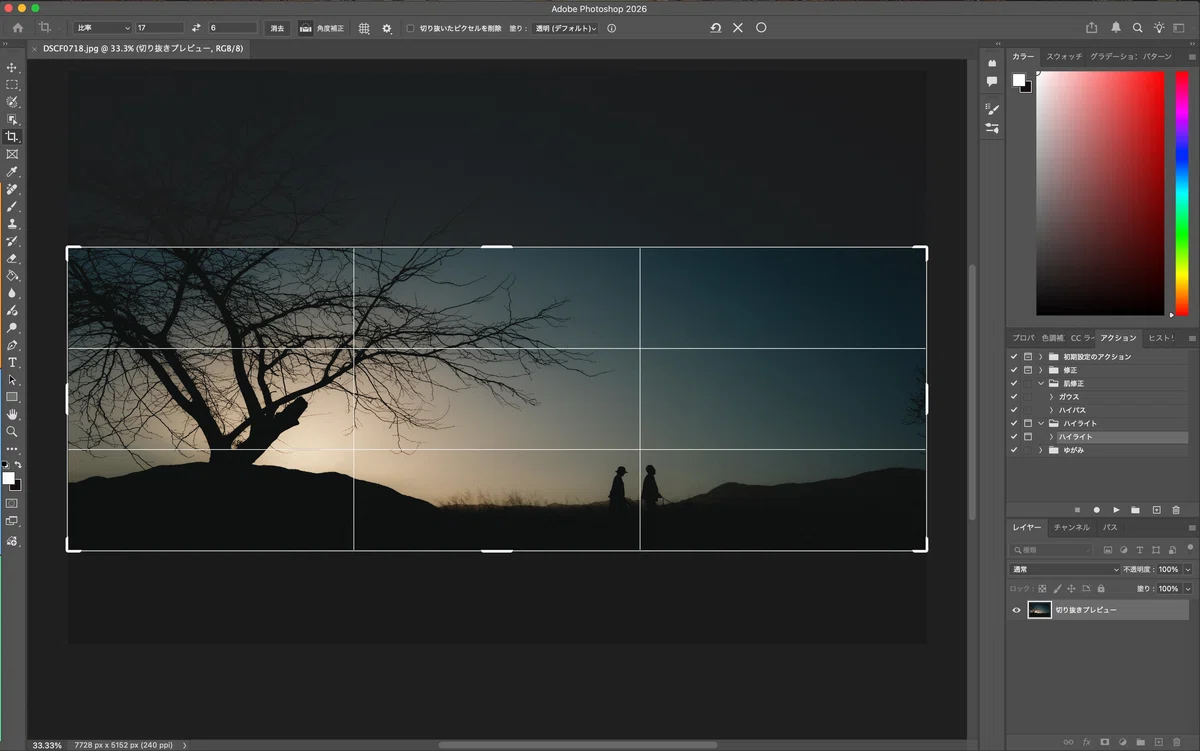Toggle the checkmark for ゆがみ action set
The height and width of the screenshot is (751, 1200).
(x=1014, y=450)
